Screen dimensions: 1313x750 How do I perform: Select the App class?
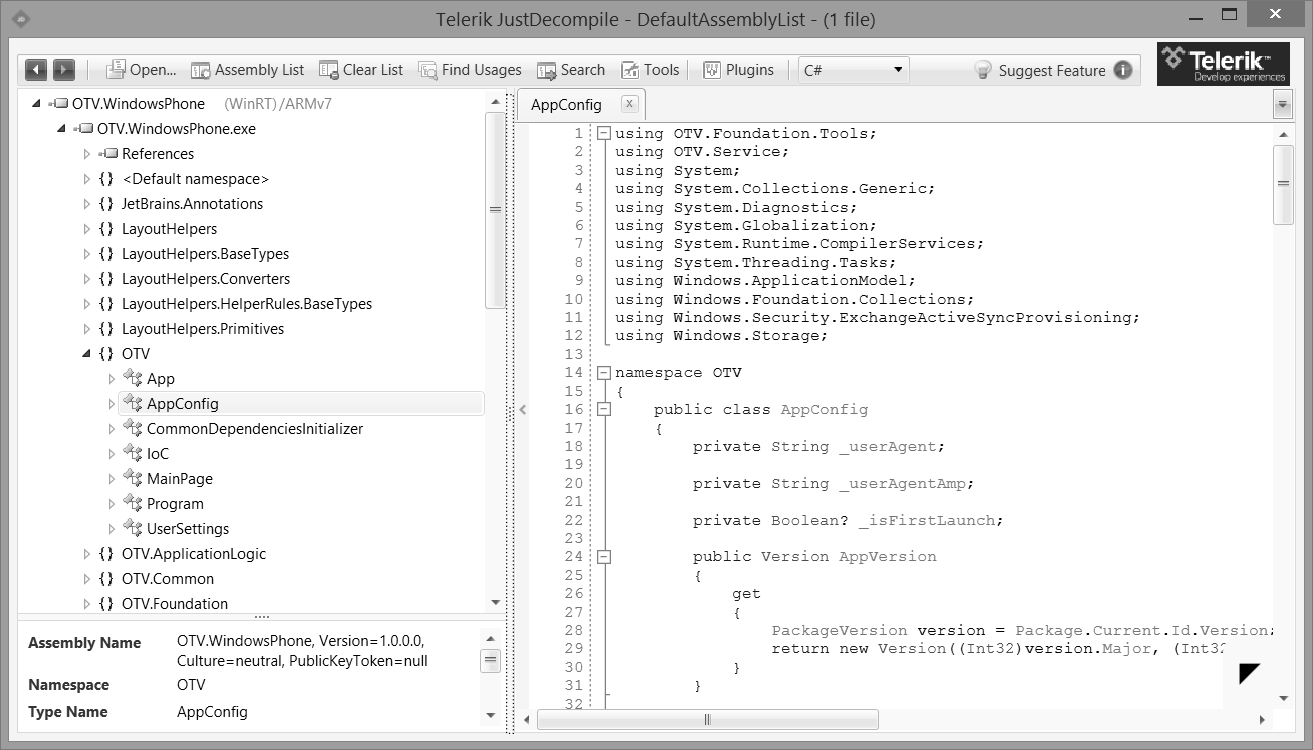(x=161, y=378)
